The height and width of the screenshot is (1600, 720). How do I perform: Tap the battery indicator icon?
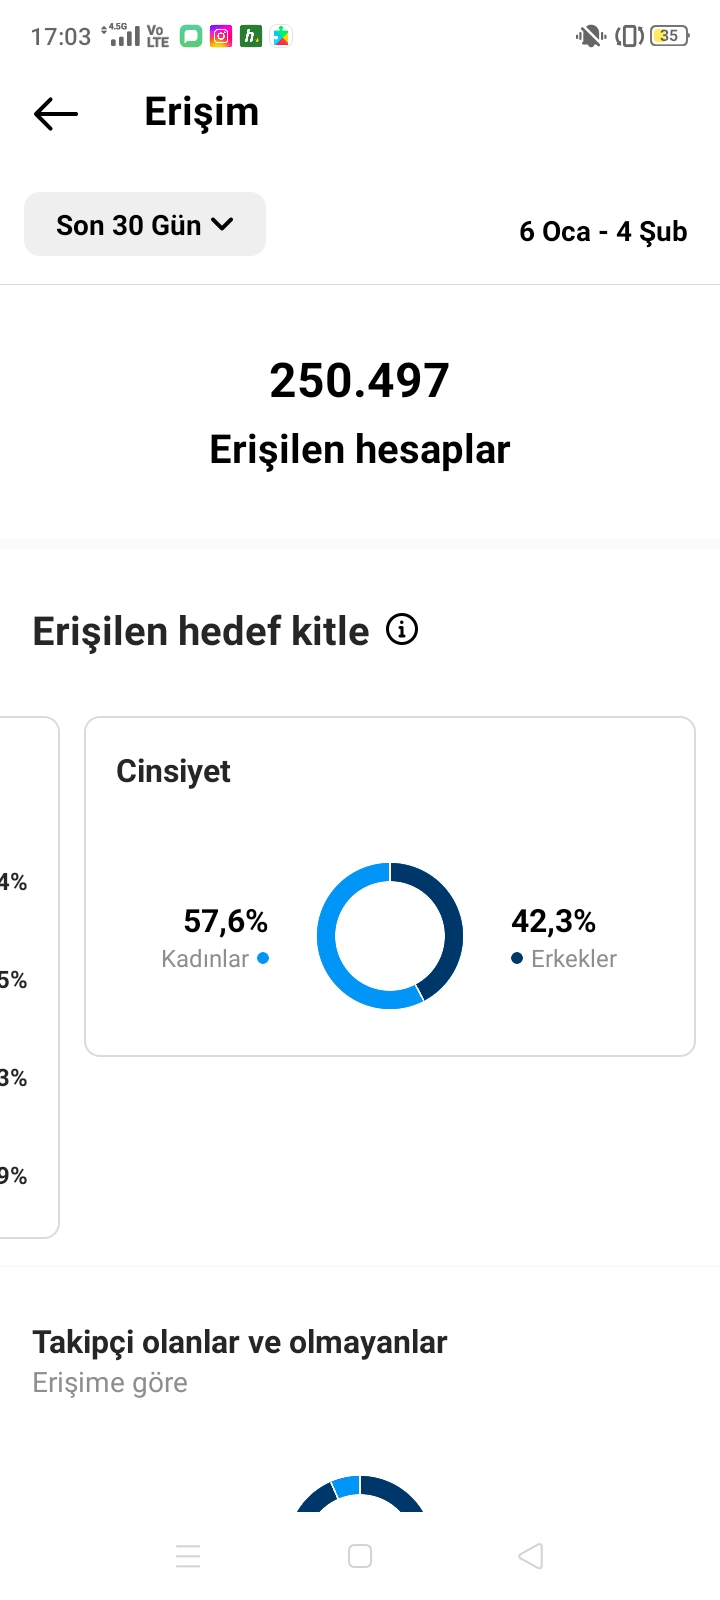669,36
